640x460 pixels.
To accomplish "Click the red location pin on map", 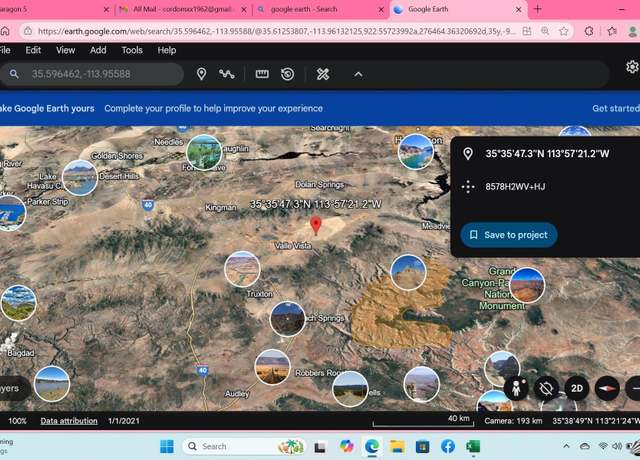I will coord(316,225).
